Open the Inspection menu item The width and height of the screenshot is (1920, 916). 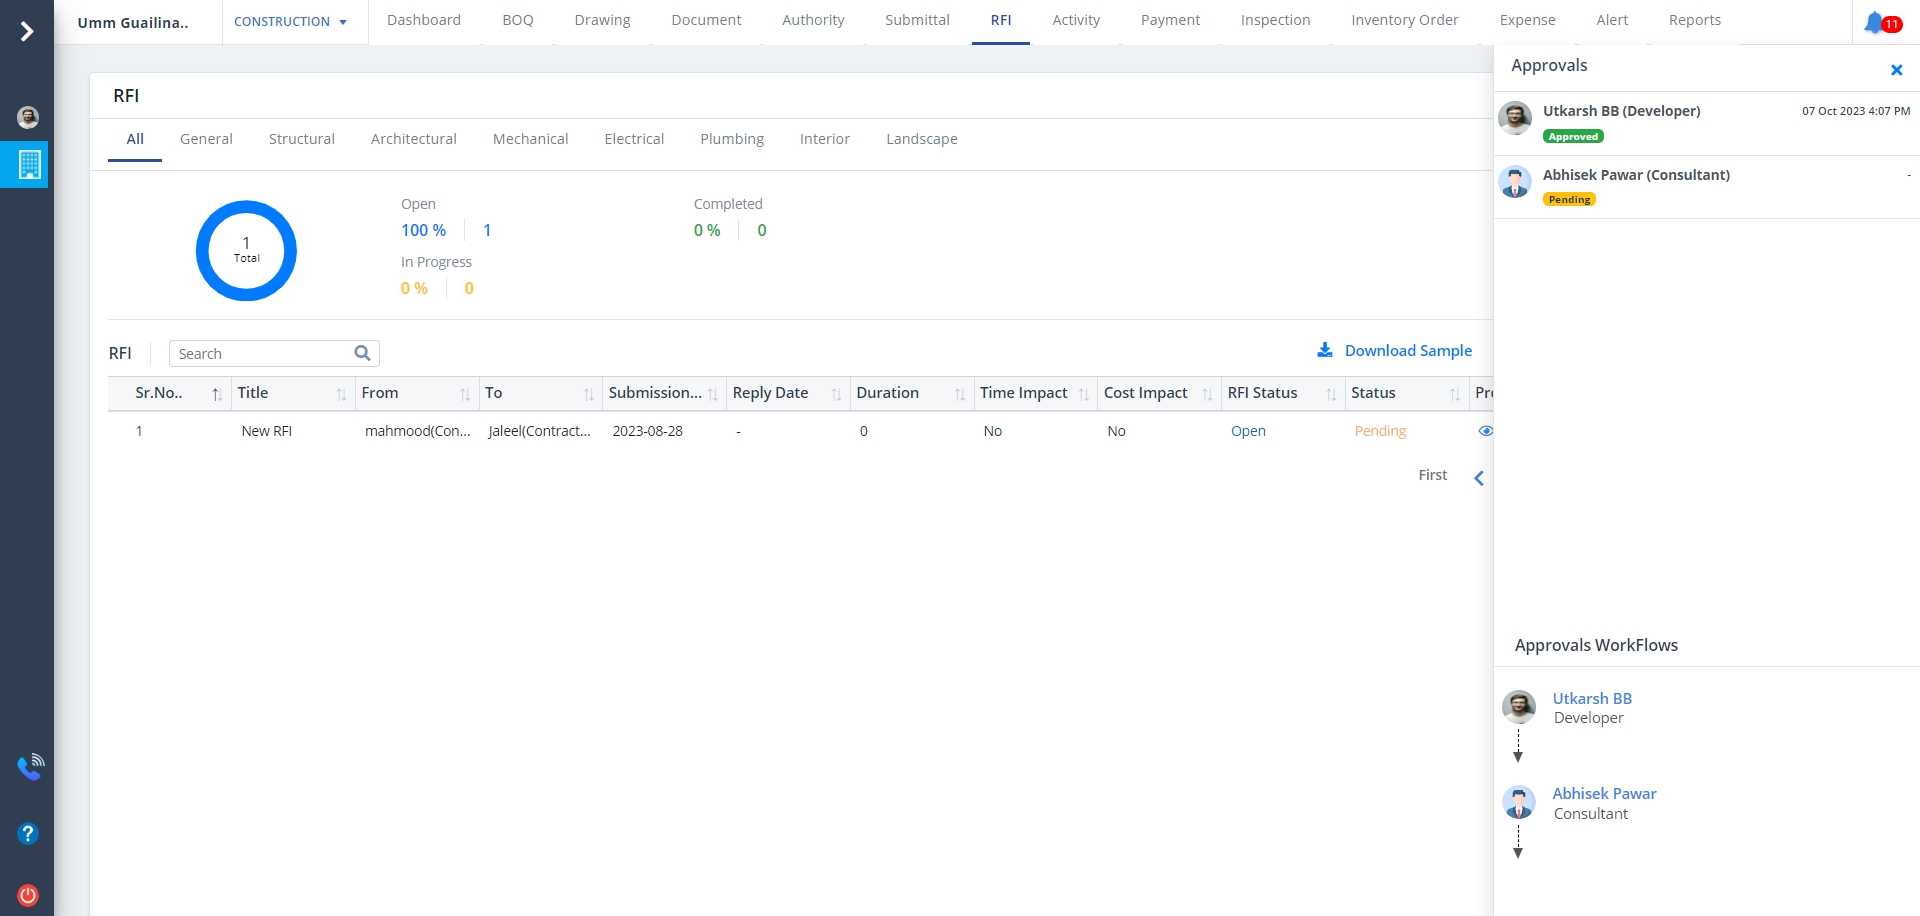pos(1275,20)
